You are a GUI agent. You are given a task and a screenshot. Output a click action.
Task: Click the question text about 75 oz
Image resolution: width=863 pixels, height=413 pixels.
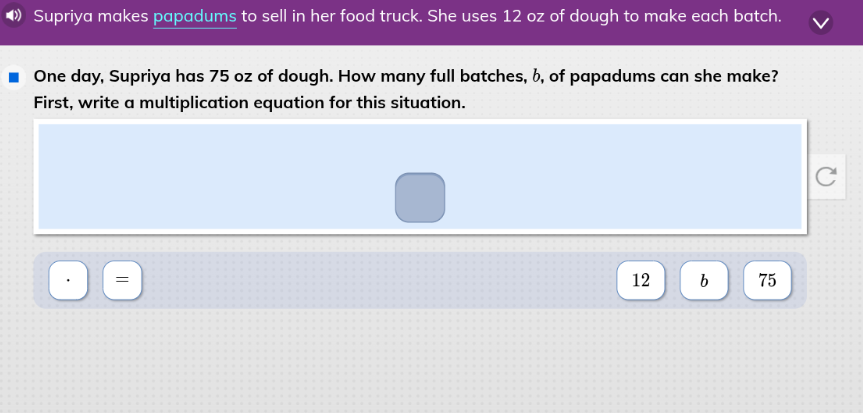coord(250,77)
